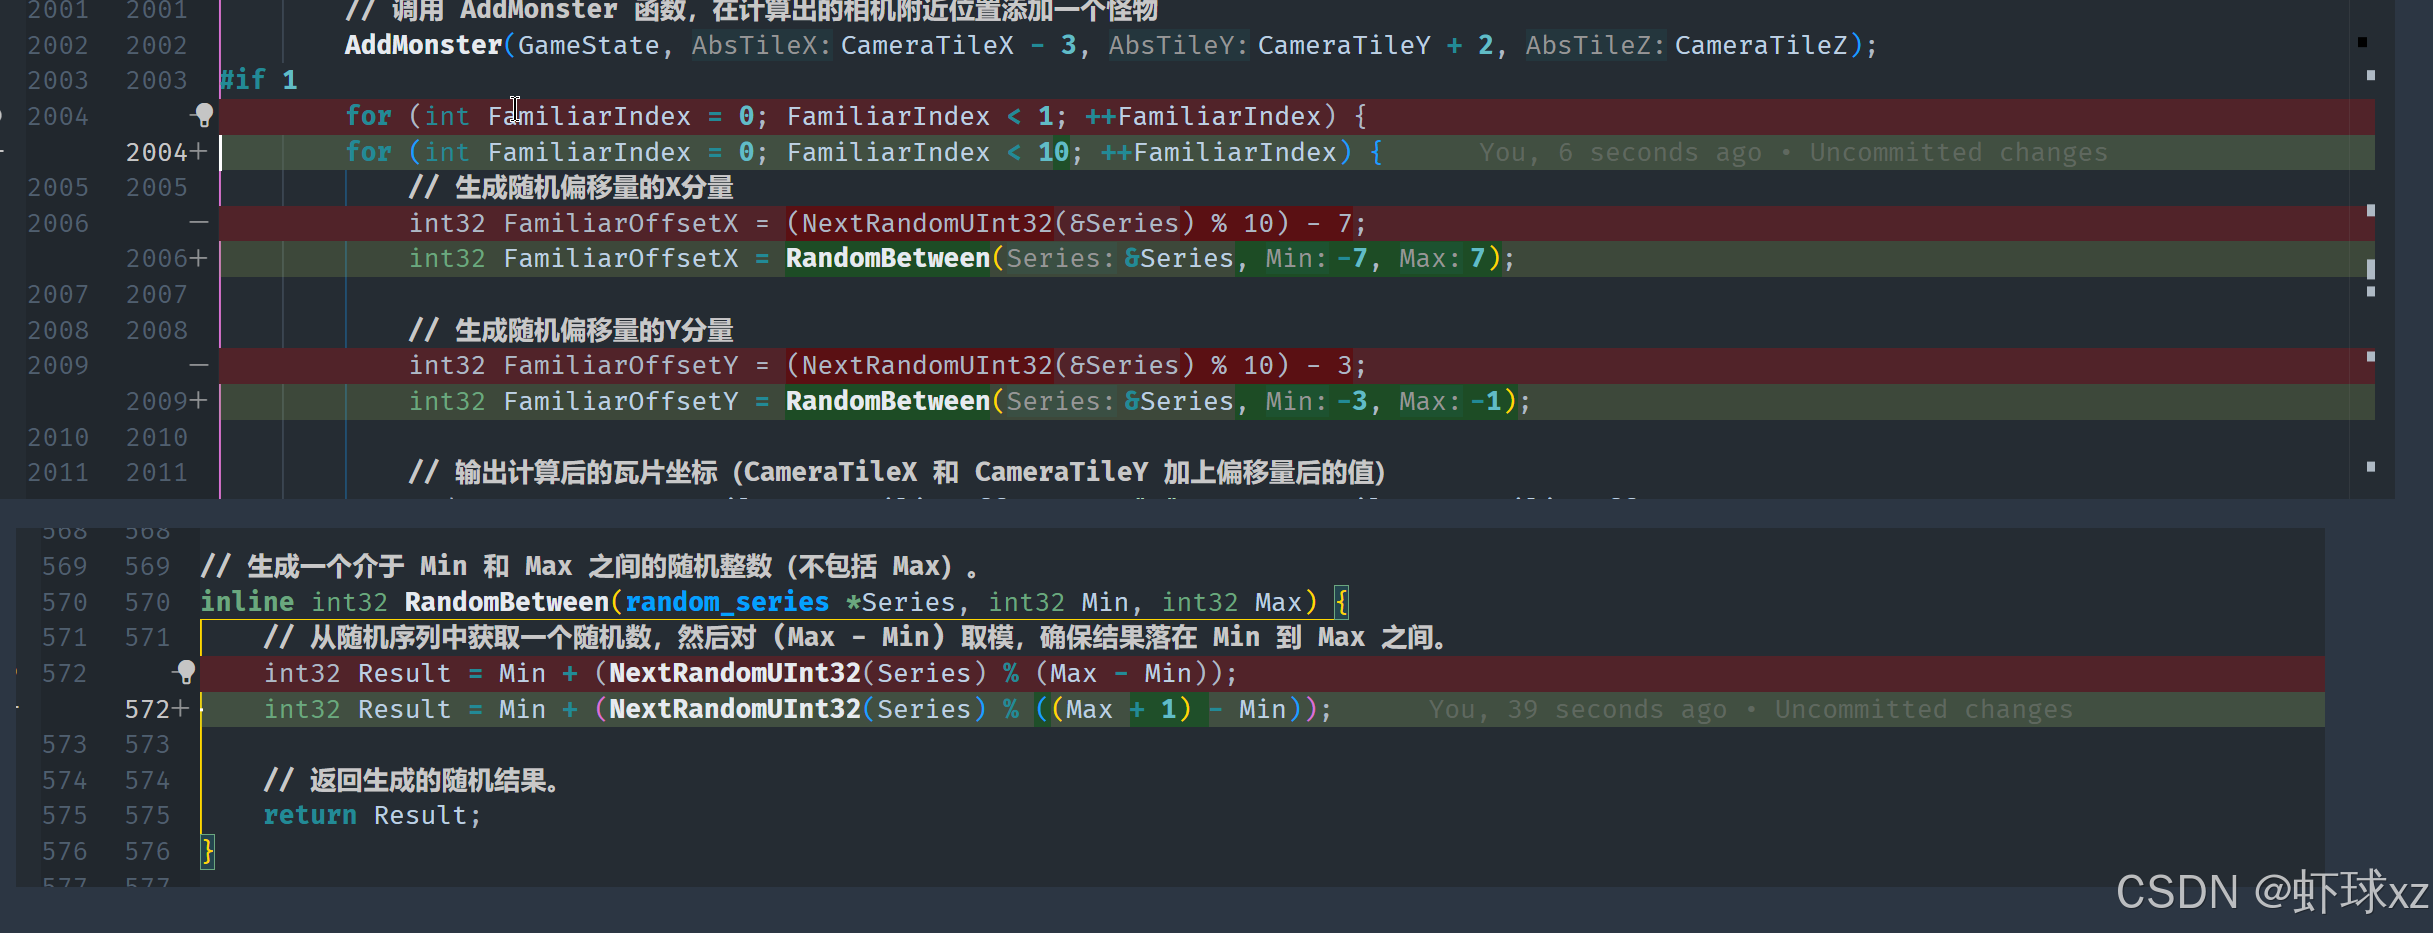Click the return keyword on line 575
This screenshot has height=933, width=2433.
pyautogui.click(x=310, y=815)
